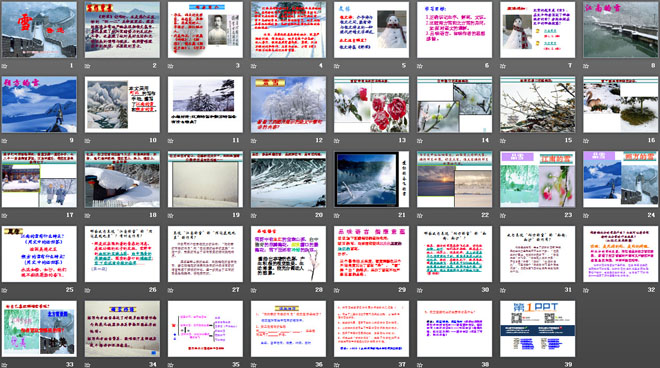
Task: Select slide 20 thumbnail with wind-blown snow
Action: click(288, 179)
